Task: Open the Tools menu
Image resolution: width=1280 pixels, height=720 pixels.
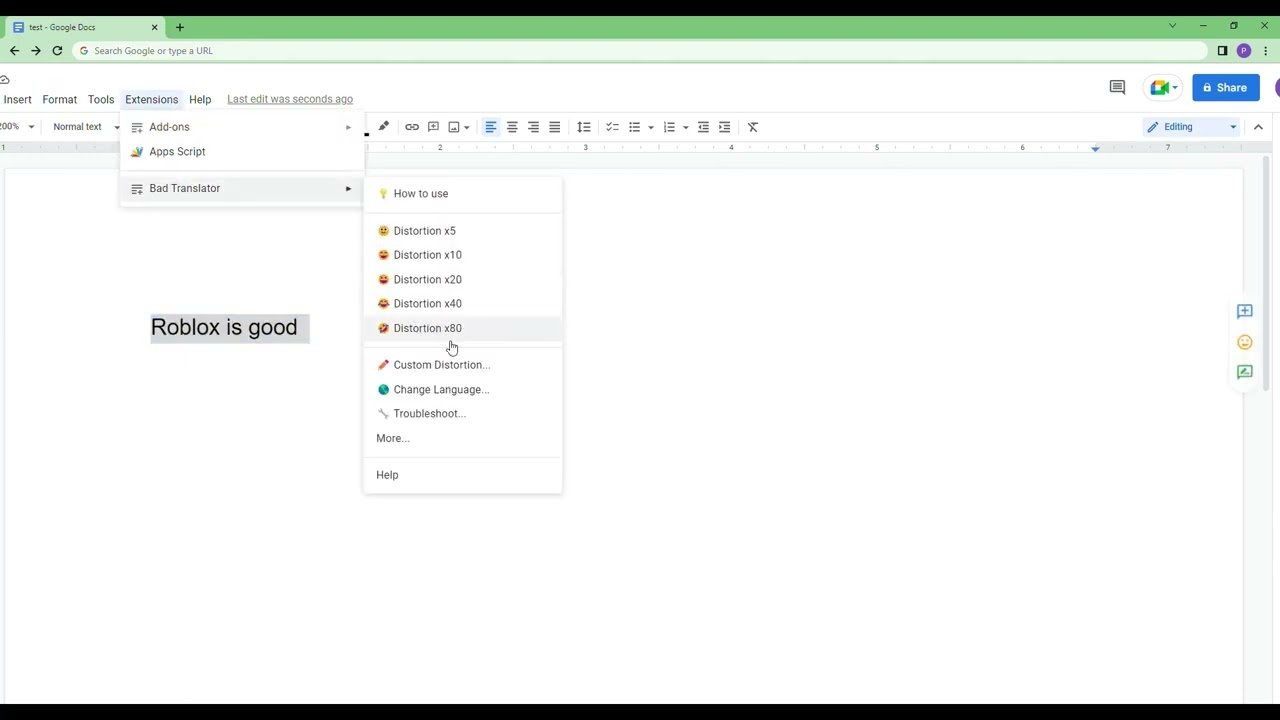Action: click(101, 99)
